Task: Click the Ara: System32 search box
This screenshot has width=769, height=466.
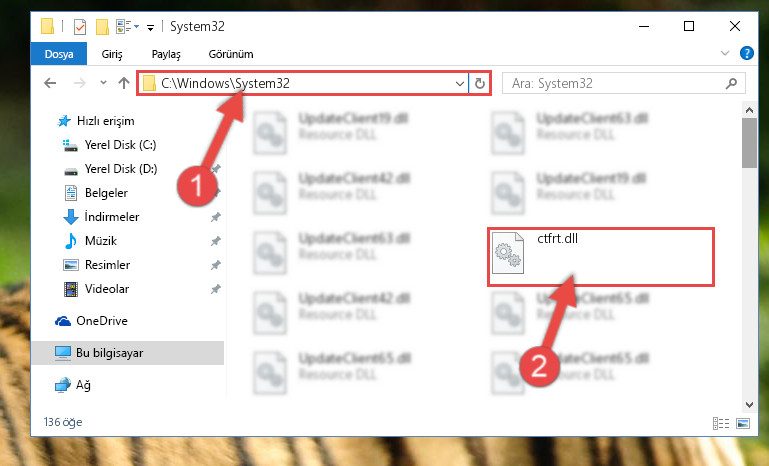Action: (615, 83)
